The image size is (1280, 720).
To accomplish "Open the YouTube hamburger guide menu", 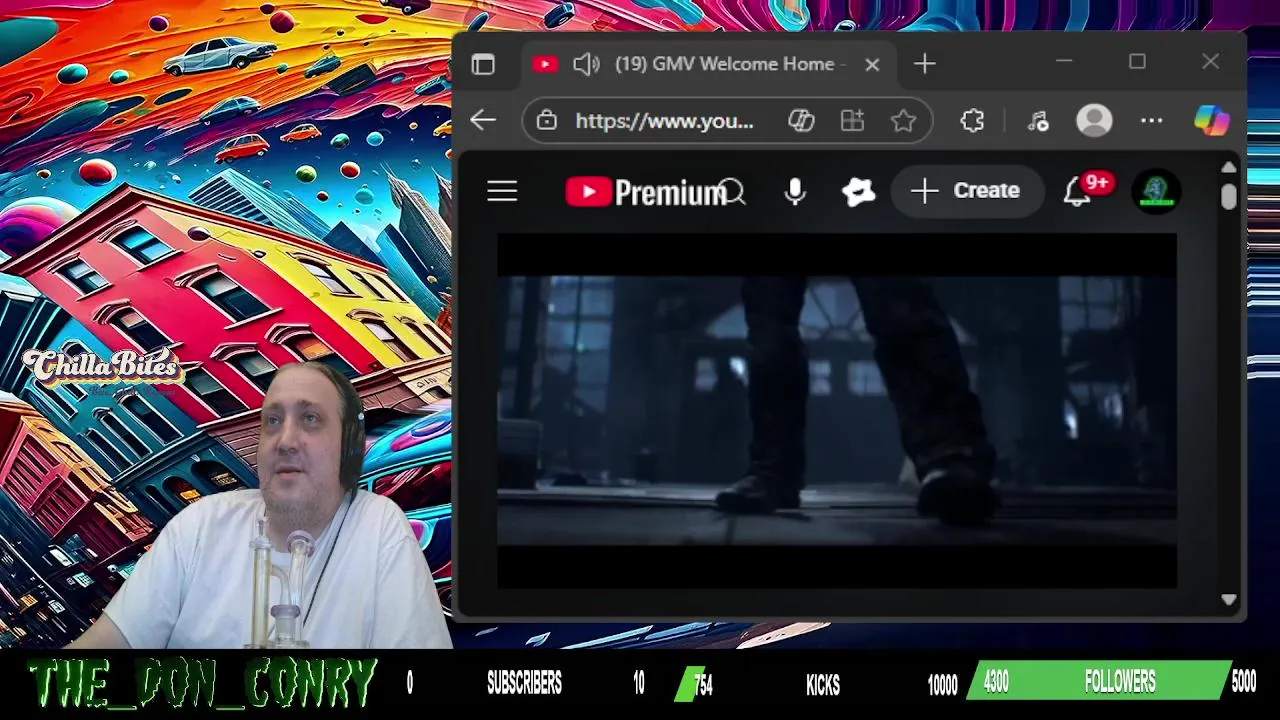I will (x=502, y=191).
